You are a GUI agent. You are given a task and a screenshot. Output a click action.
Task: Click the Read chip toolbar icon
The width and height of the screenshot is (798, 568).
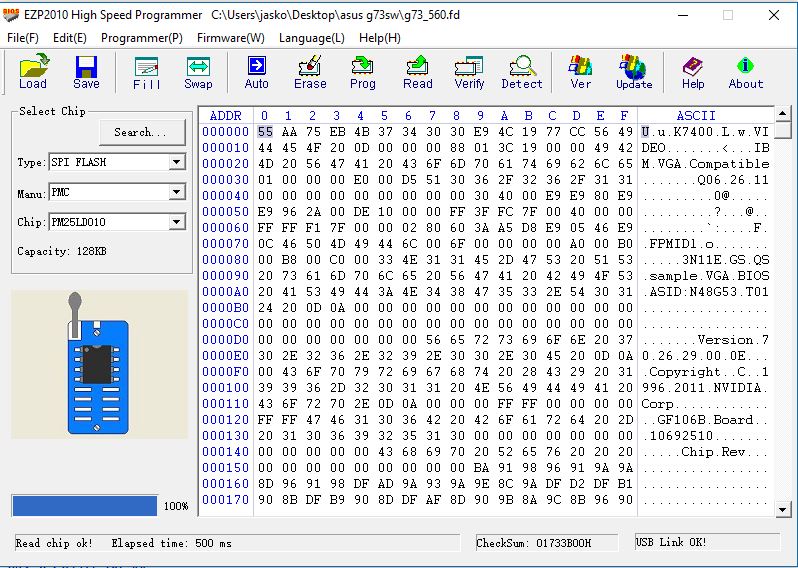[x=417, y=73]
